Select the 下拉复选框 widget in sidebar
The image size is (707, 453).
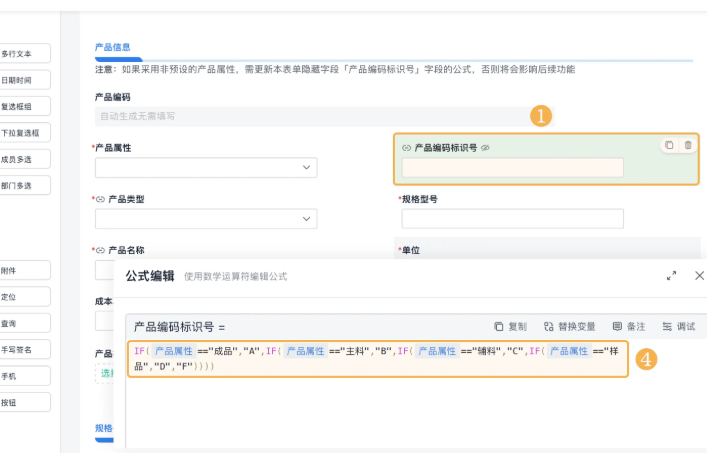pos(25,133)
